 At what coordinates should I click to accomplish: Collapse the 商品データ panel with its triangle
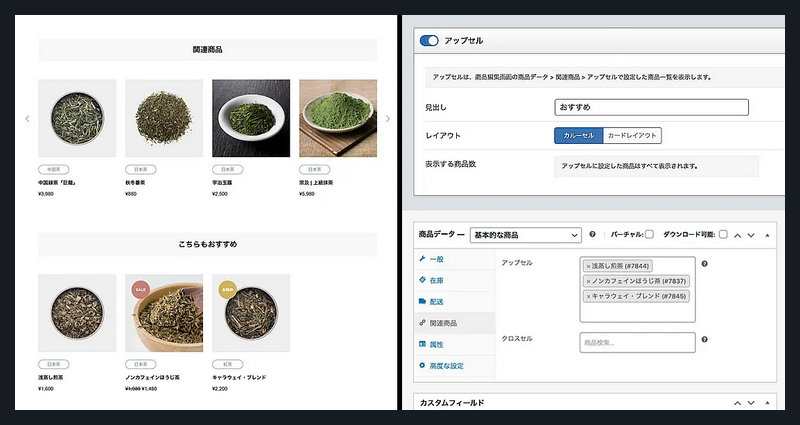[x=767, y=235]
